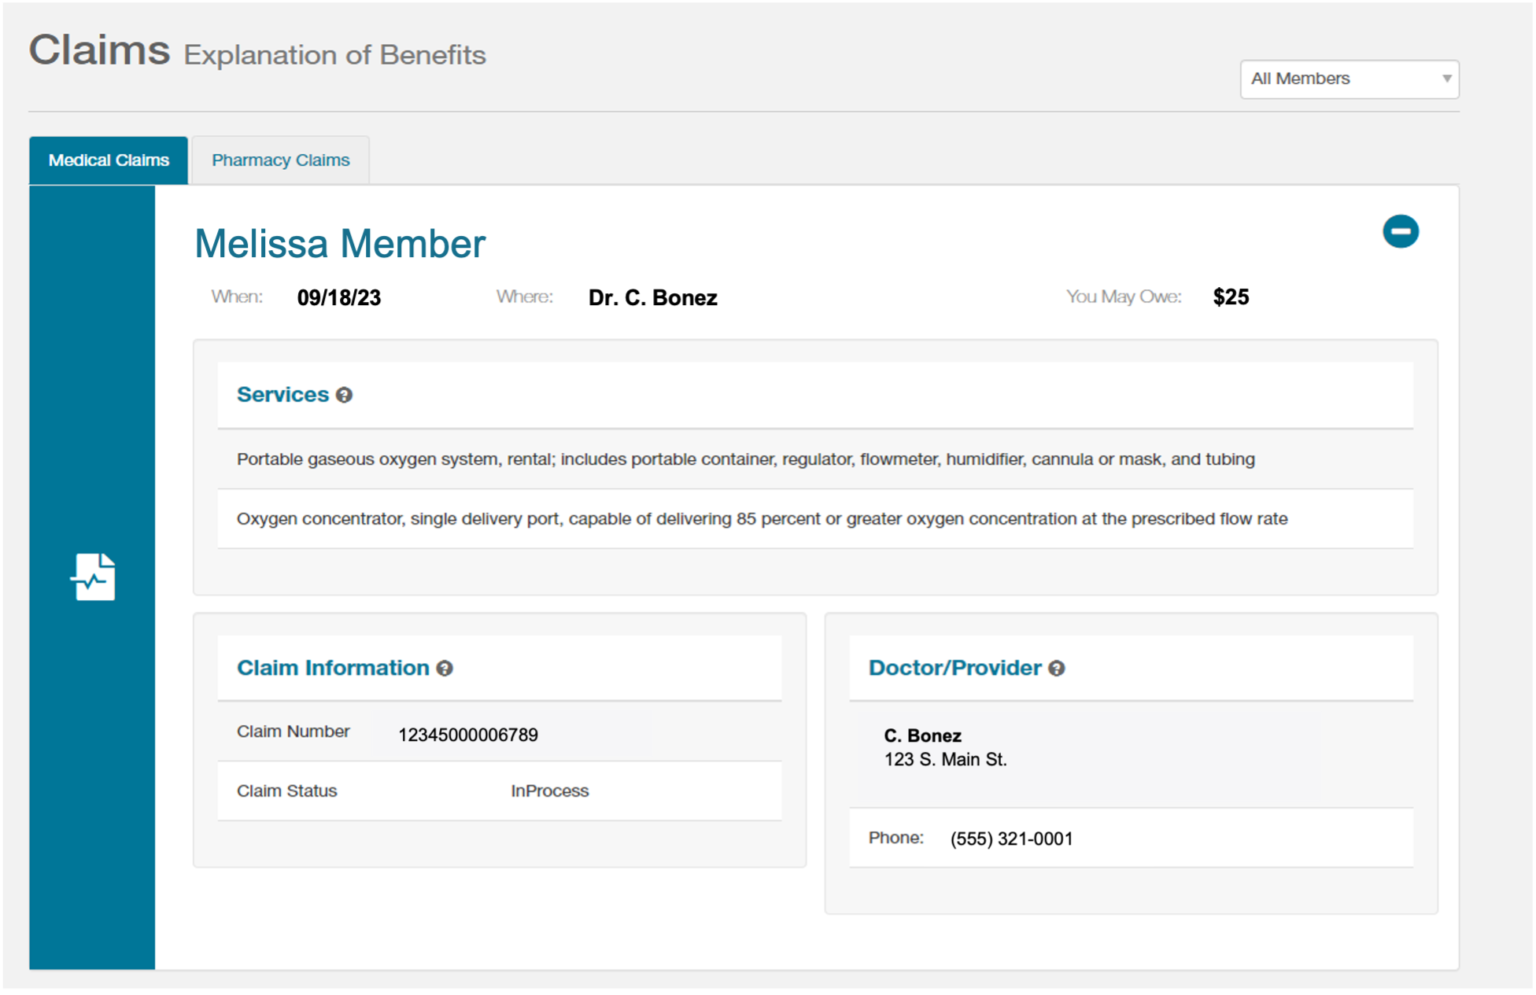Collapse the claim details with minus icon

click(x=1400, y=232)
